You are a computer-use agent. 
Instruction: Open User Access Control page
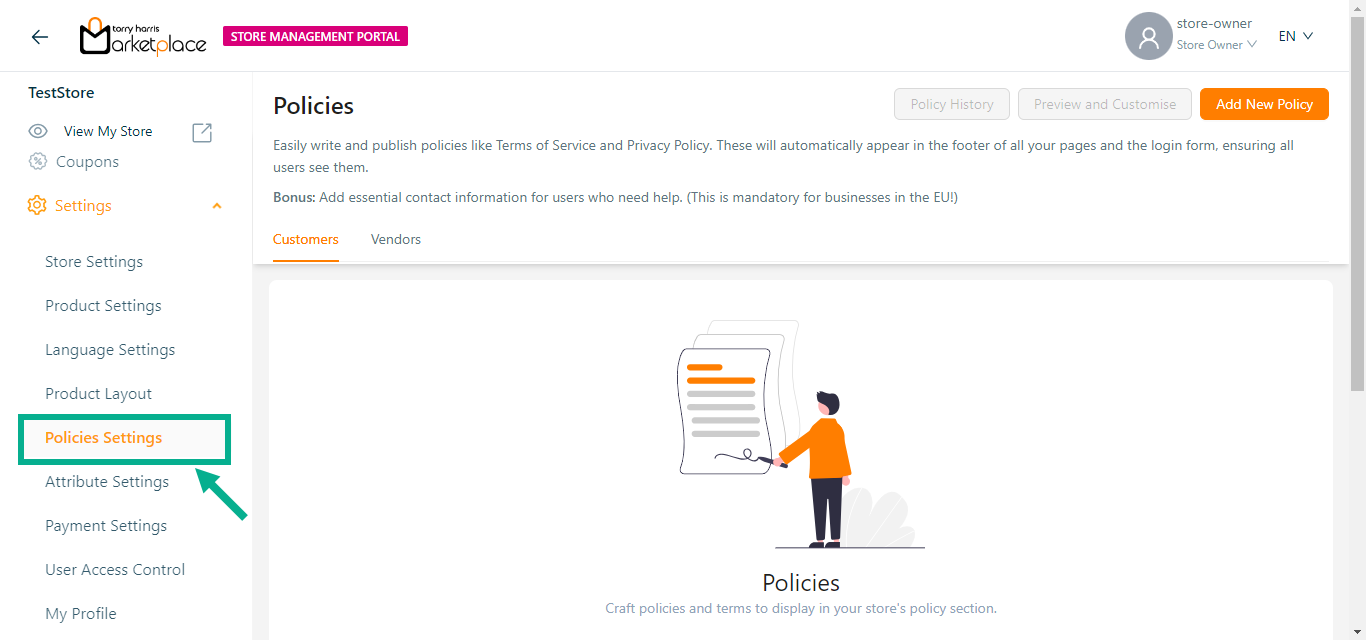tap(115, 569)
